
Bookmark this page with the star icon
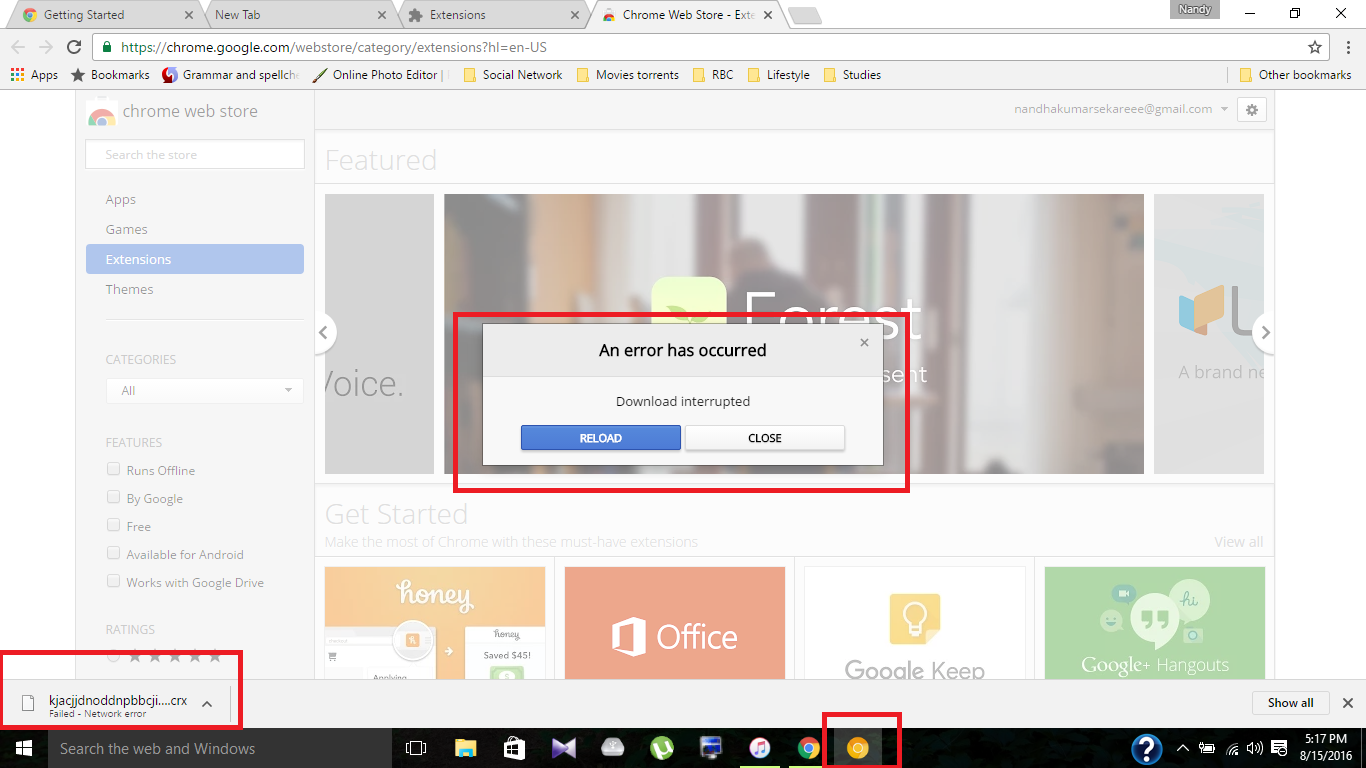pyautogui.click(x=1315, y=47)
